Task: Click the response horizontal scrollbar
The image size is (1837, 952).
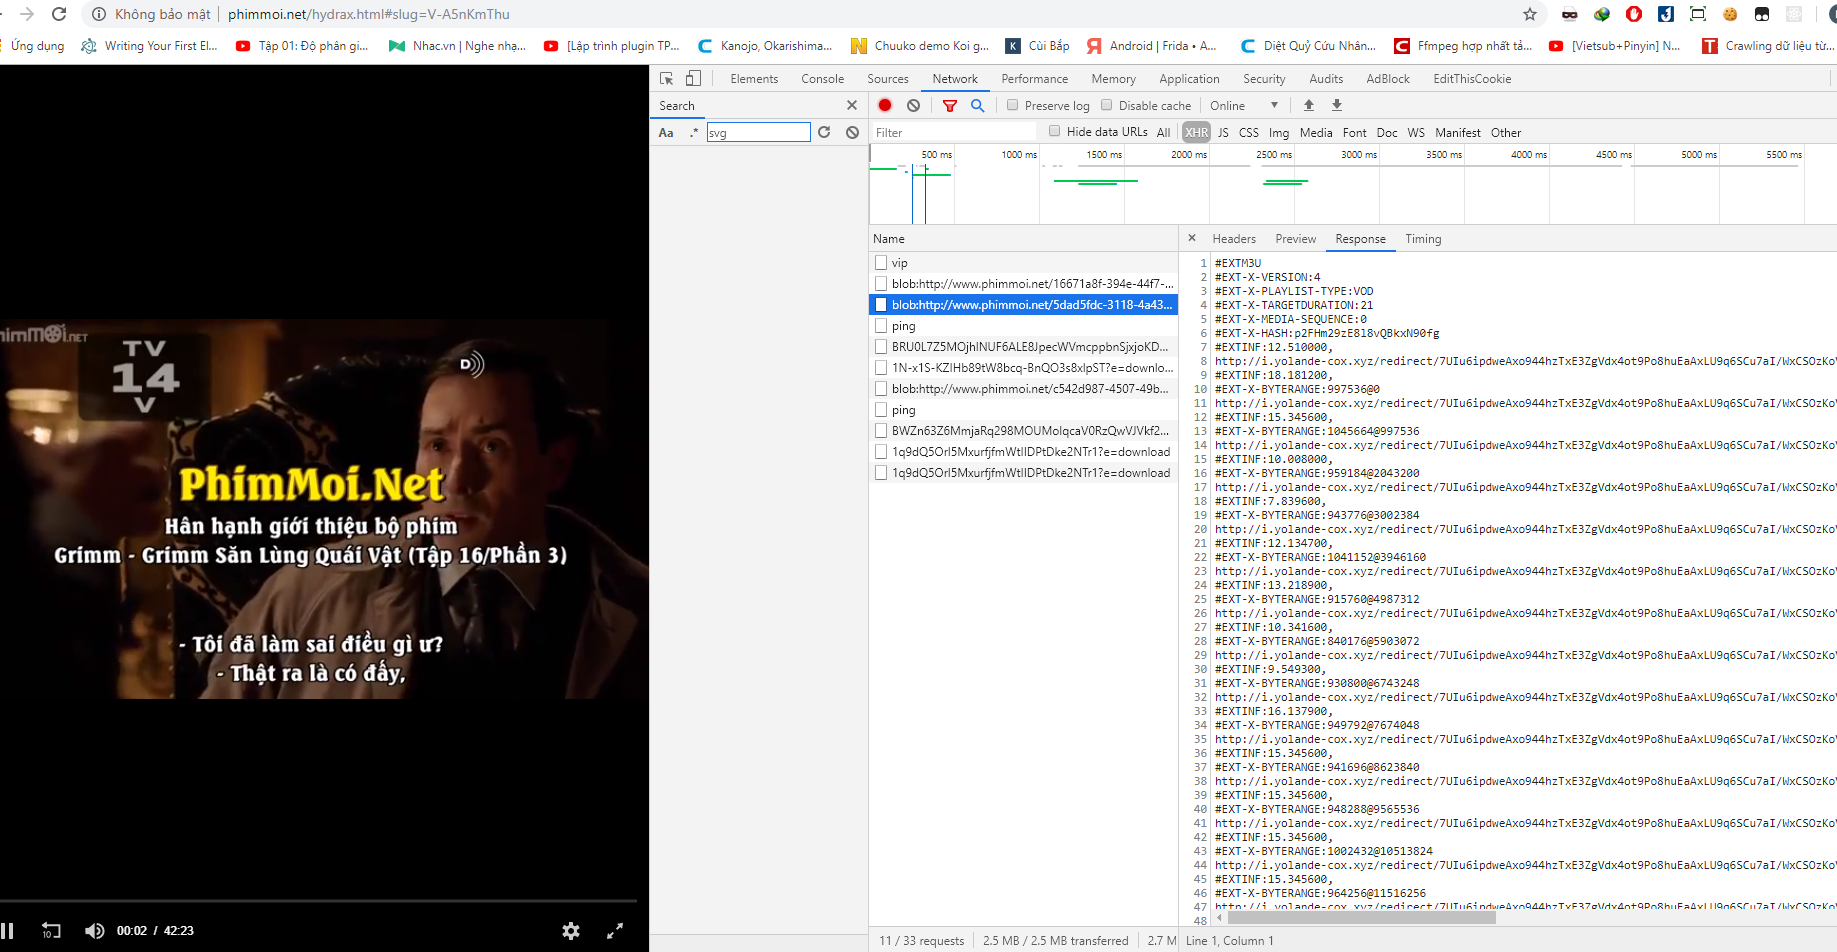Action: click(x=1361, y=917)
